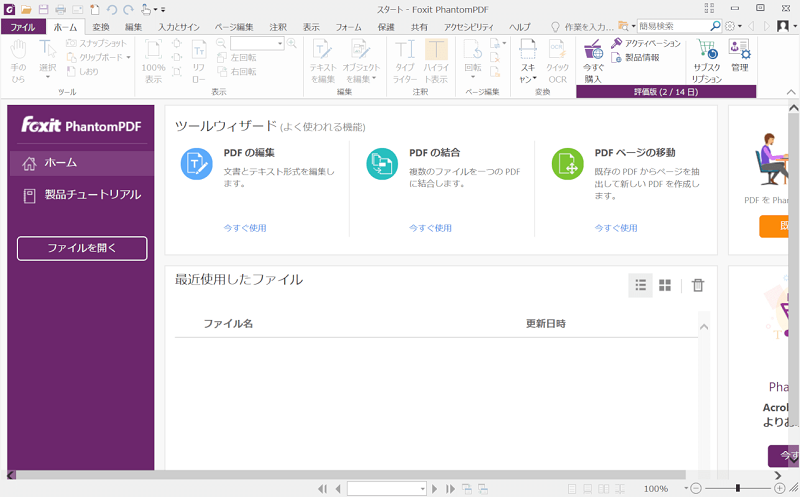The image size is (800, 497).
Task: Switch recent files to list view
Action: click(641, 285)
